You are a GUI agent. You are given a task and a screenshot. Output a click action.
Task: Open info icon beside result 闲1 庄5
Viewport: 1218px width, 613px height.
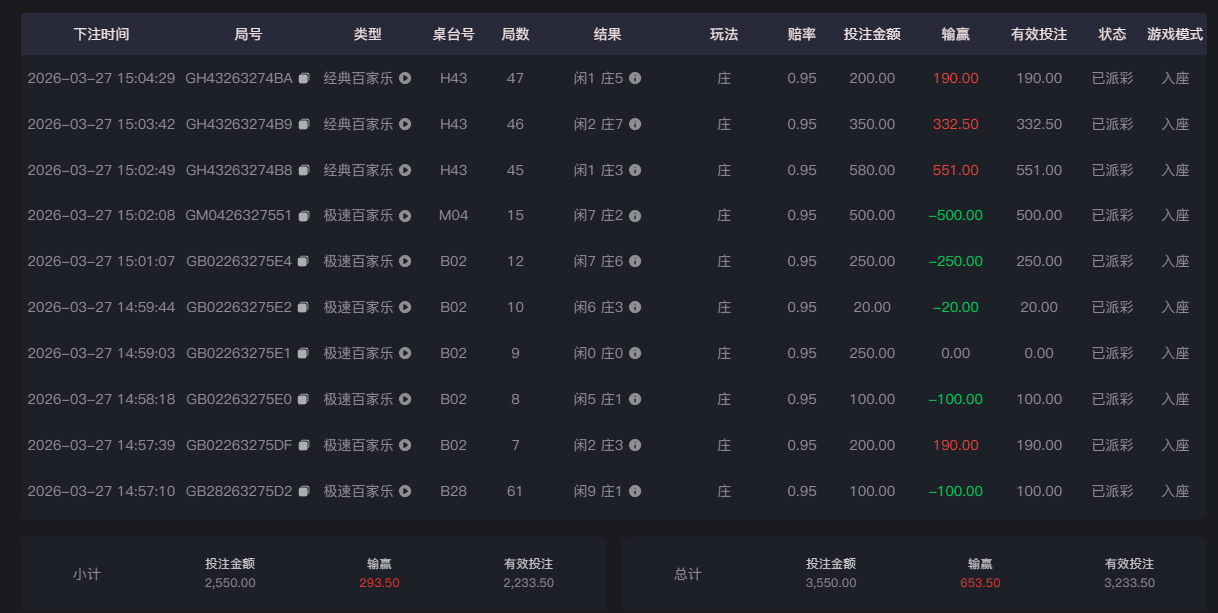click(636, 77)
